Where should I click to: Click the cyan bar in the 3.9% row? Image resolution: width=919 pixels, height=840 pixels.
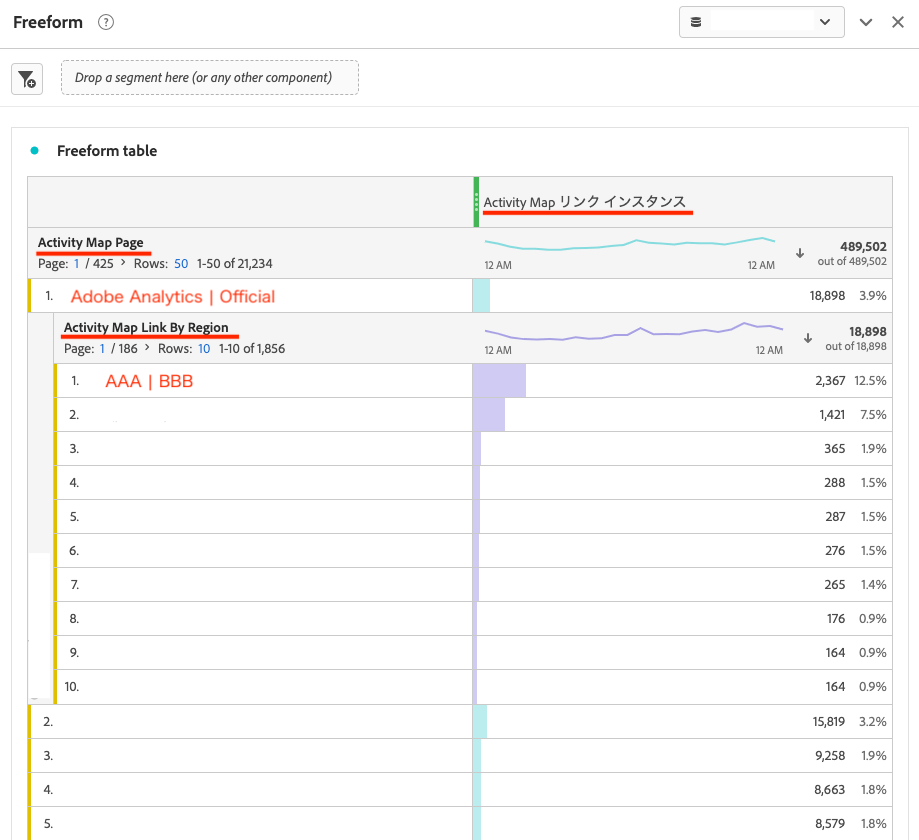point(481,295)
